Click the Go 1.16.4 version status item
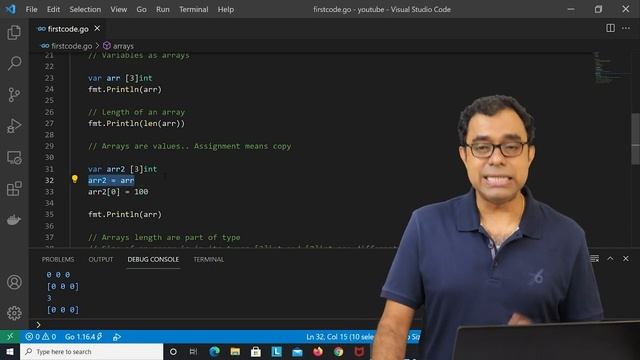This screenshot has height=360, width=640. 84,337
